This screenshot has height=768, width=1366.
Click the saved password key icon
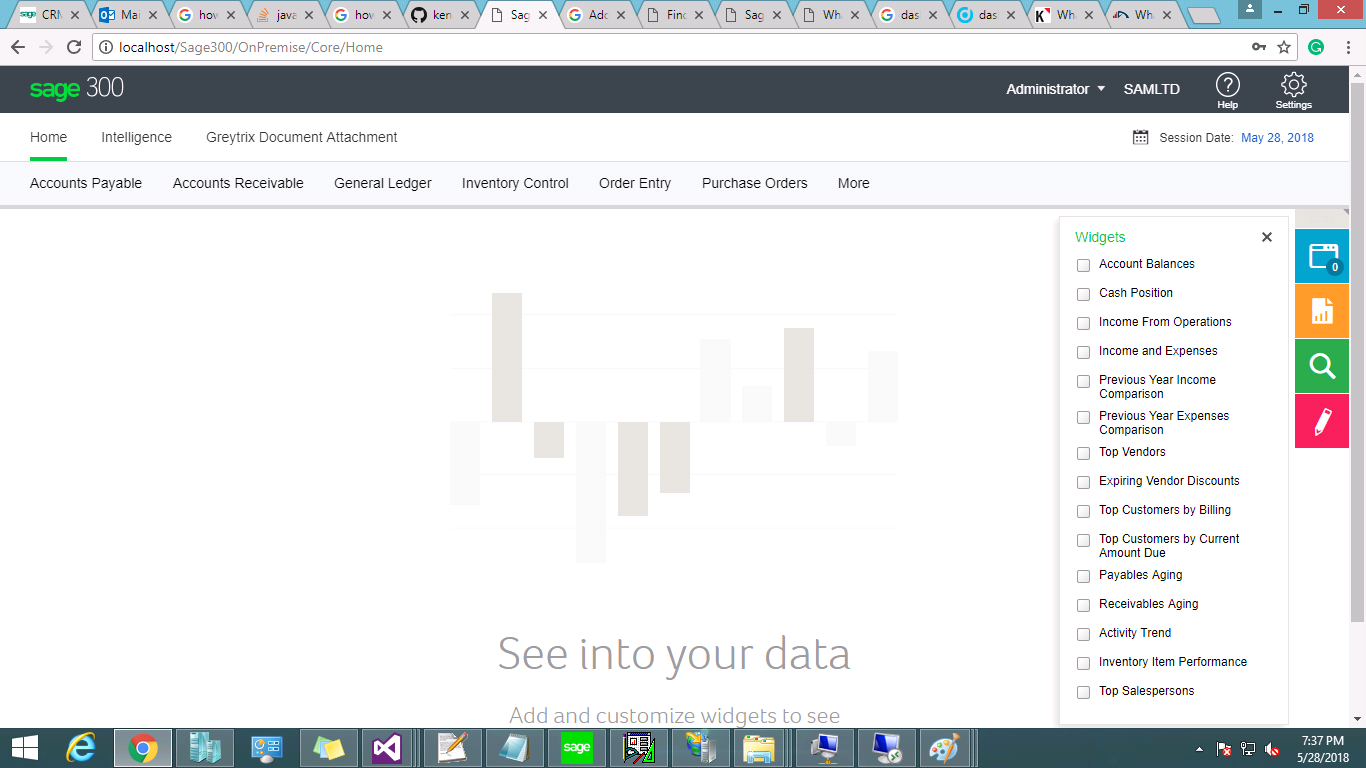[1259, 47]
